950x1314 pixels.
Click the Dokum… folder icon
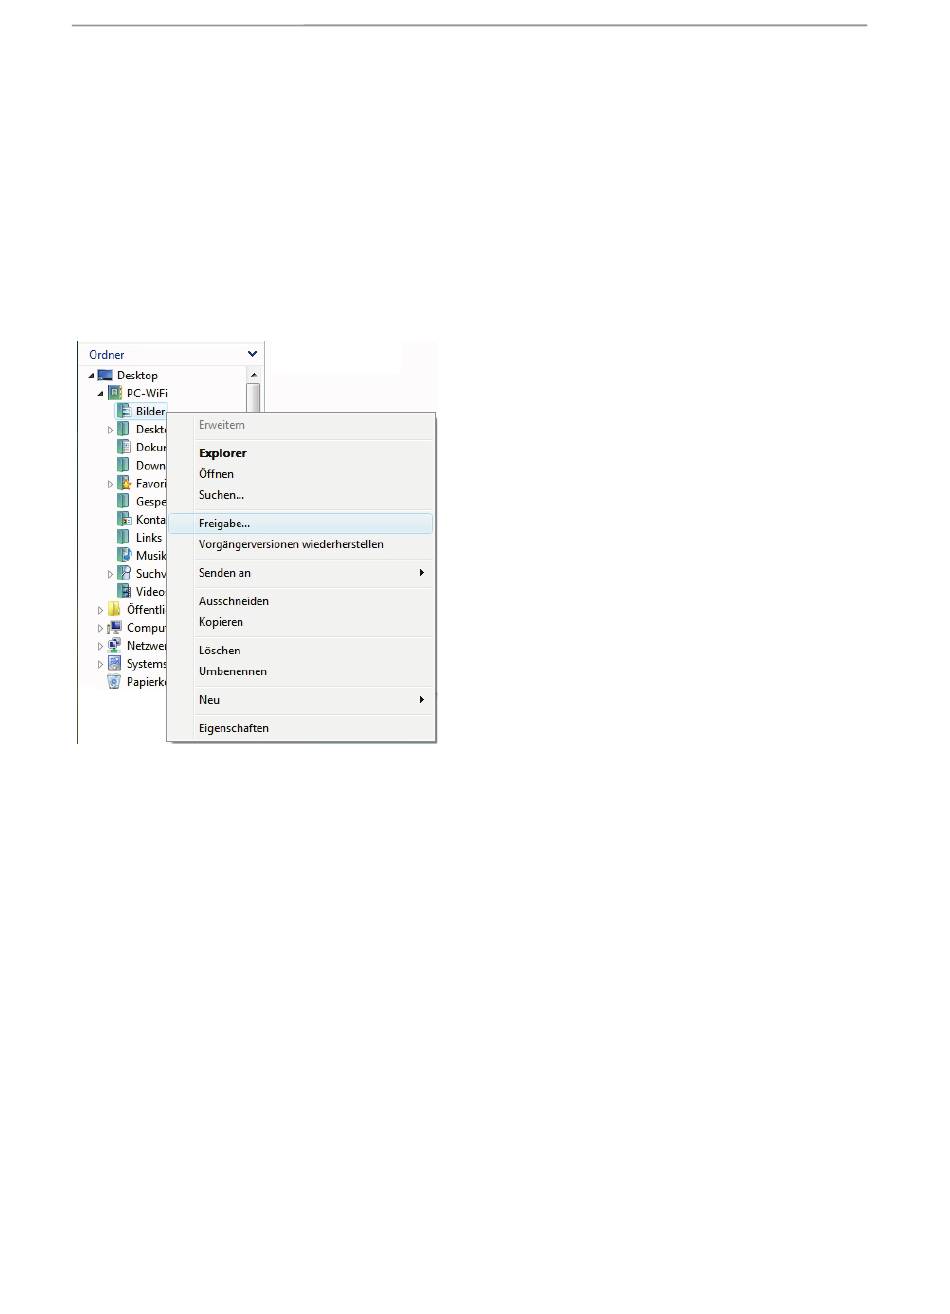coord(124,447)
